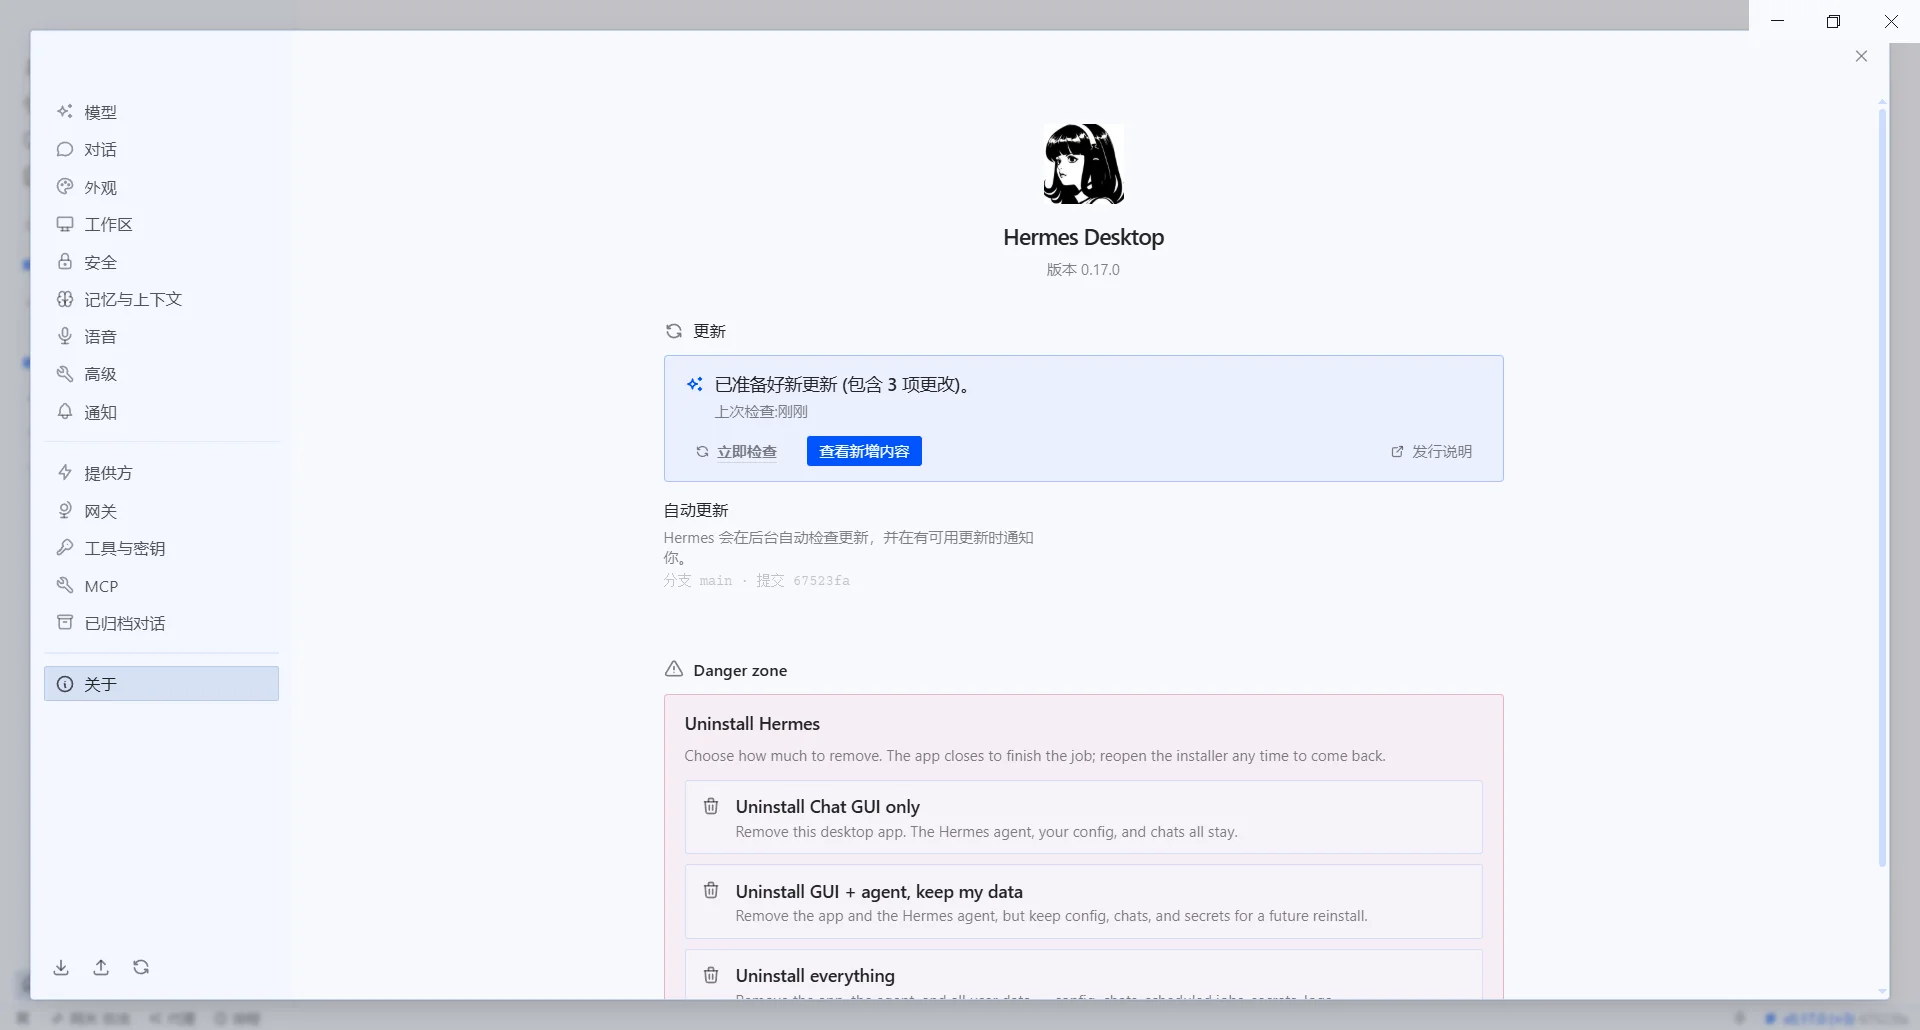The image size is (1920, 1030).
Task: Click 立即检查 to check for updates
Action: 737,452
